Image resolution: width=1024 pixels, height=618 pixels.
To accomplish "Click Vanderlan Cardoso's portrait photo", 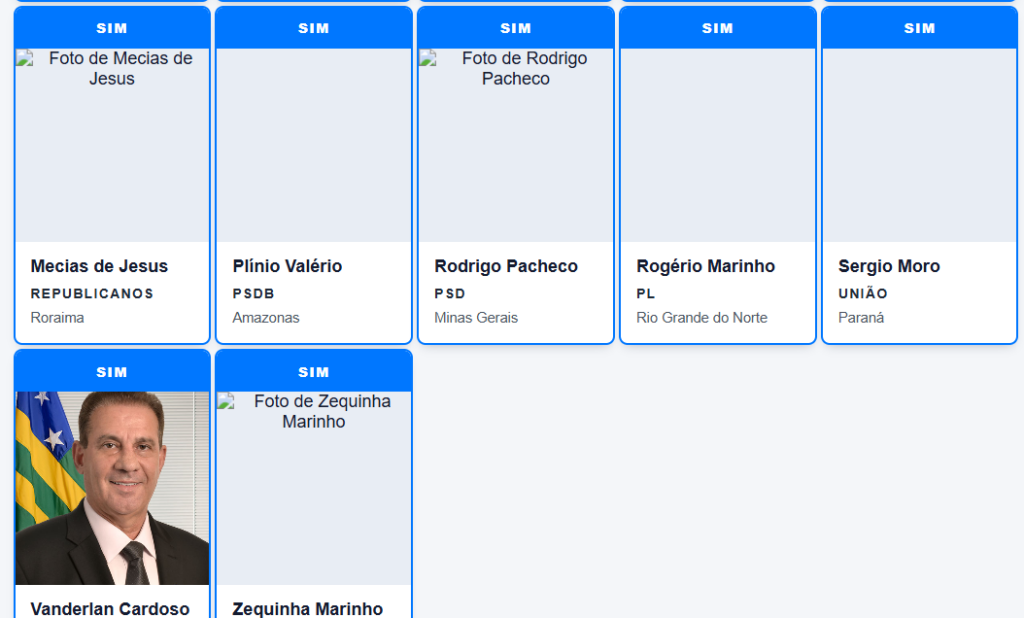I will [112, 488].
